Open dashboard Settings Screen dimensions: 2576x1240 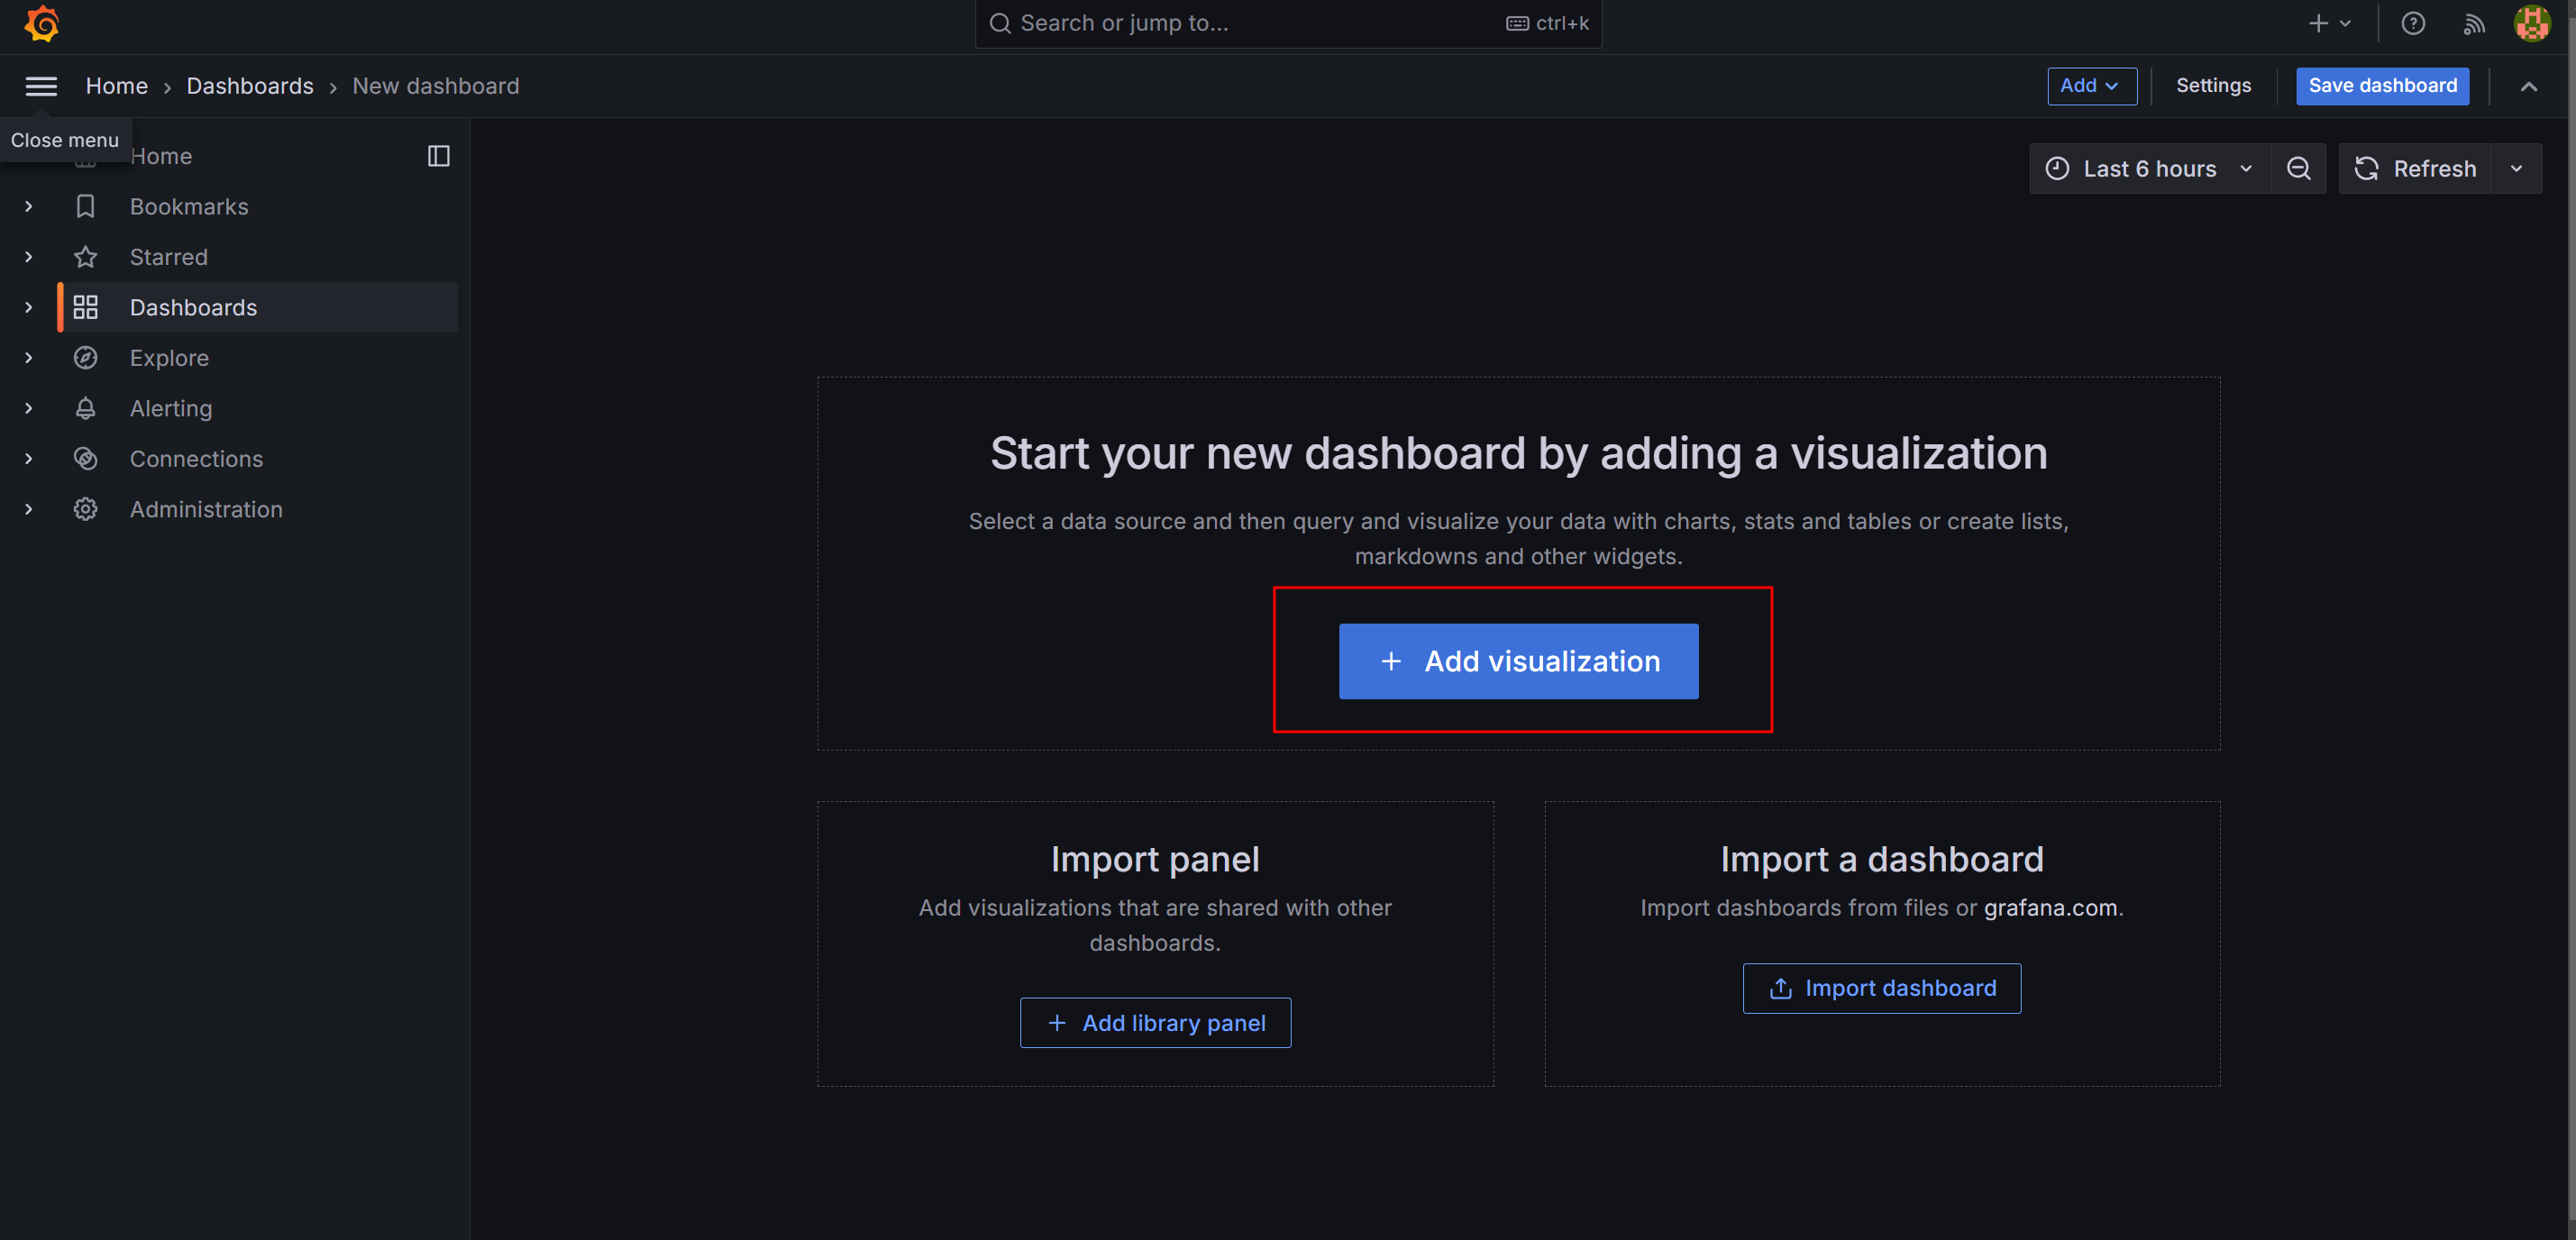[x=2213, y=86]
